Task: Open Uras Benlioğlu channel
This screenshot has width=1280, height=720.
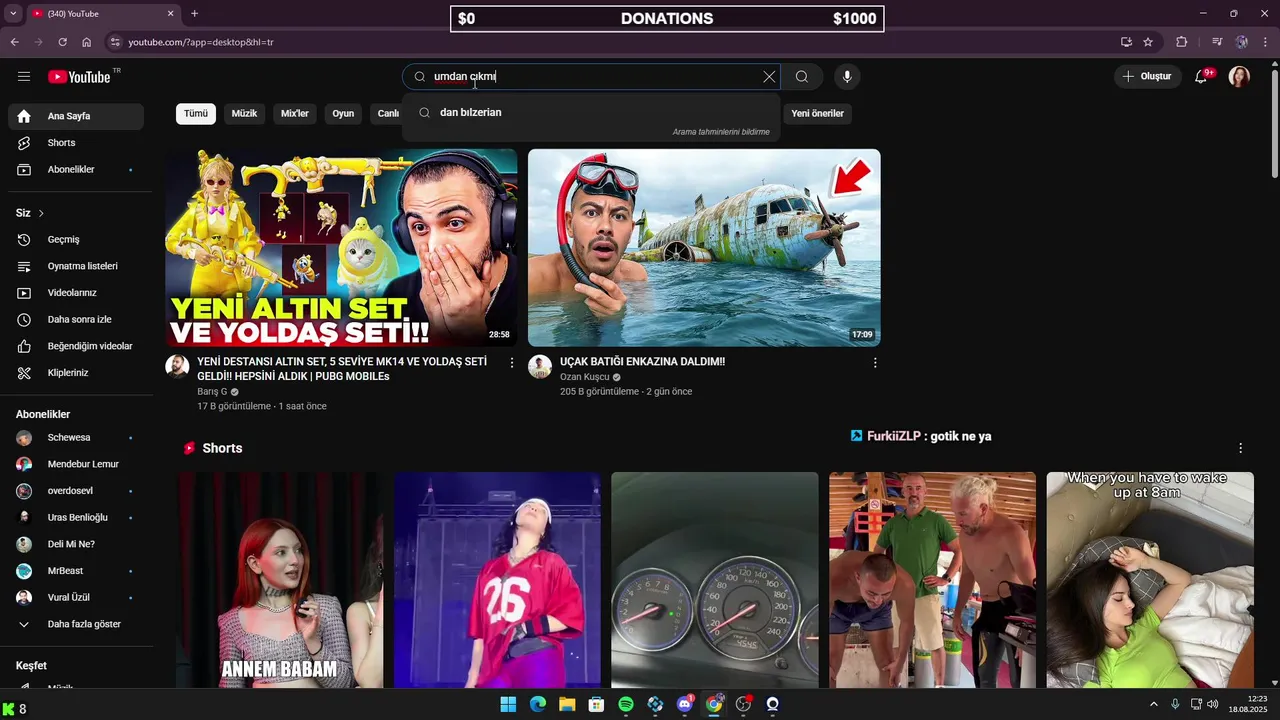Action: coord(76,518)
